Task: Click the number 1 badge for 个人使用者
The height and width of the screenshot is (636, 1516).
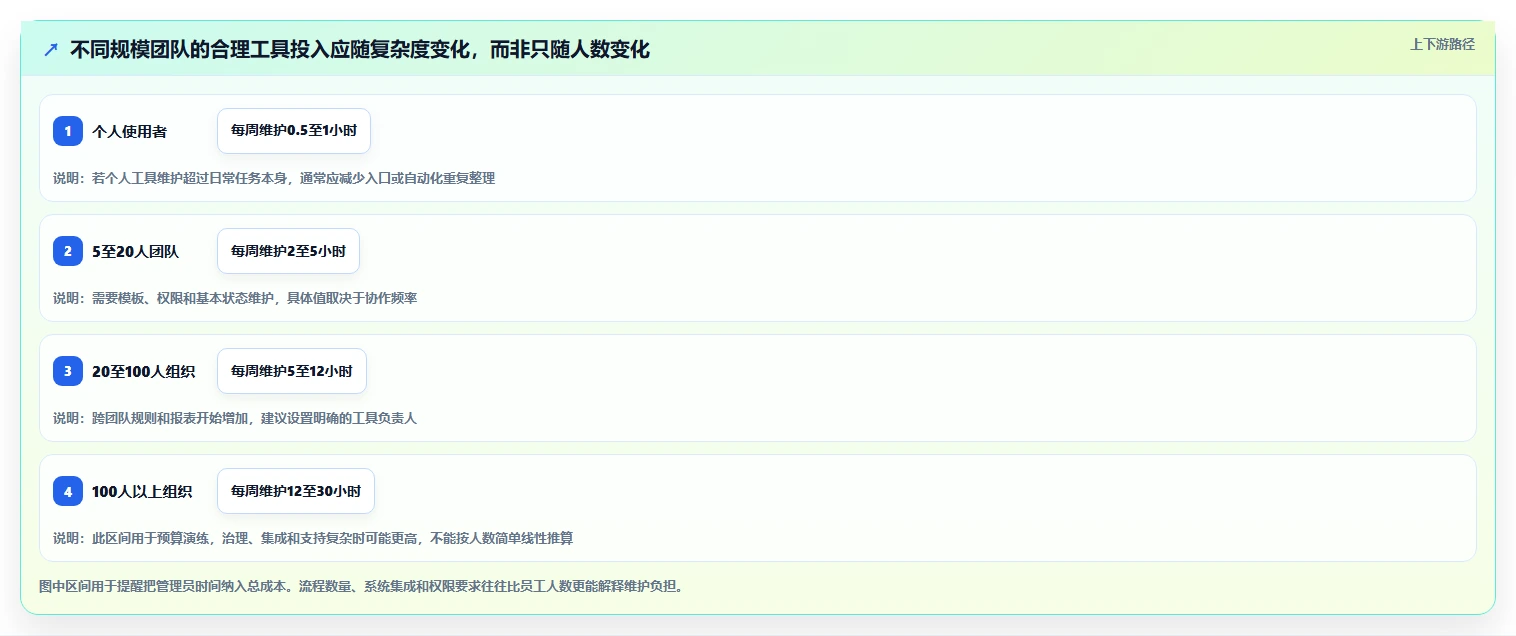Action: pos(68,131)
